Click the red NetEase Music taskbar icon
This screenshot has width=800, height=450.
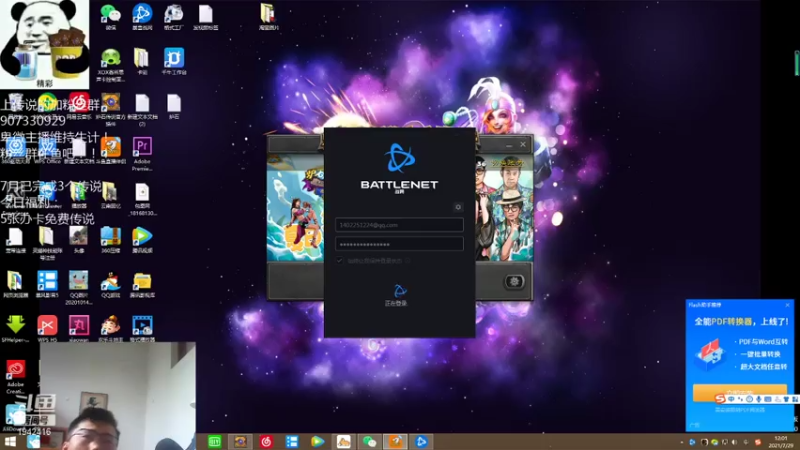pos(266,442)
